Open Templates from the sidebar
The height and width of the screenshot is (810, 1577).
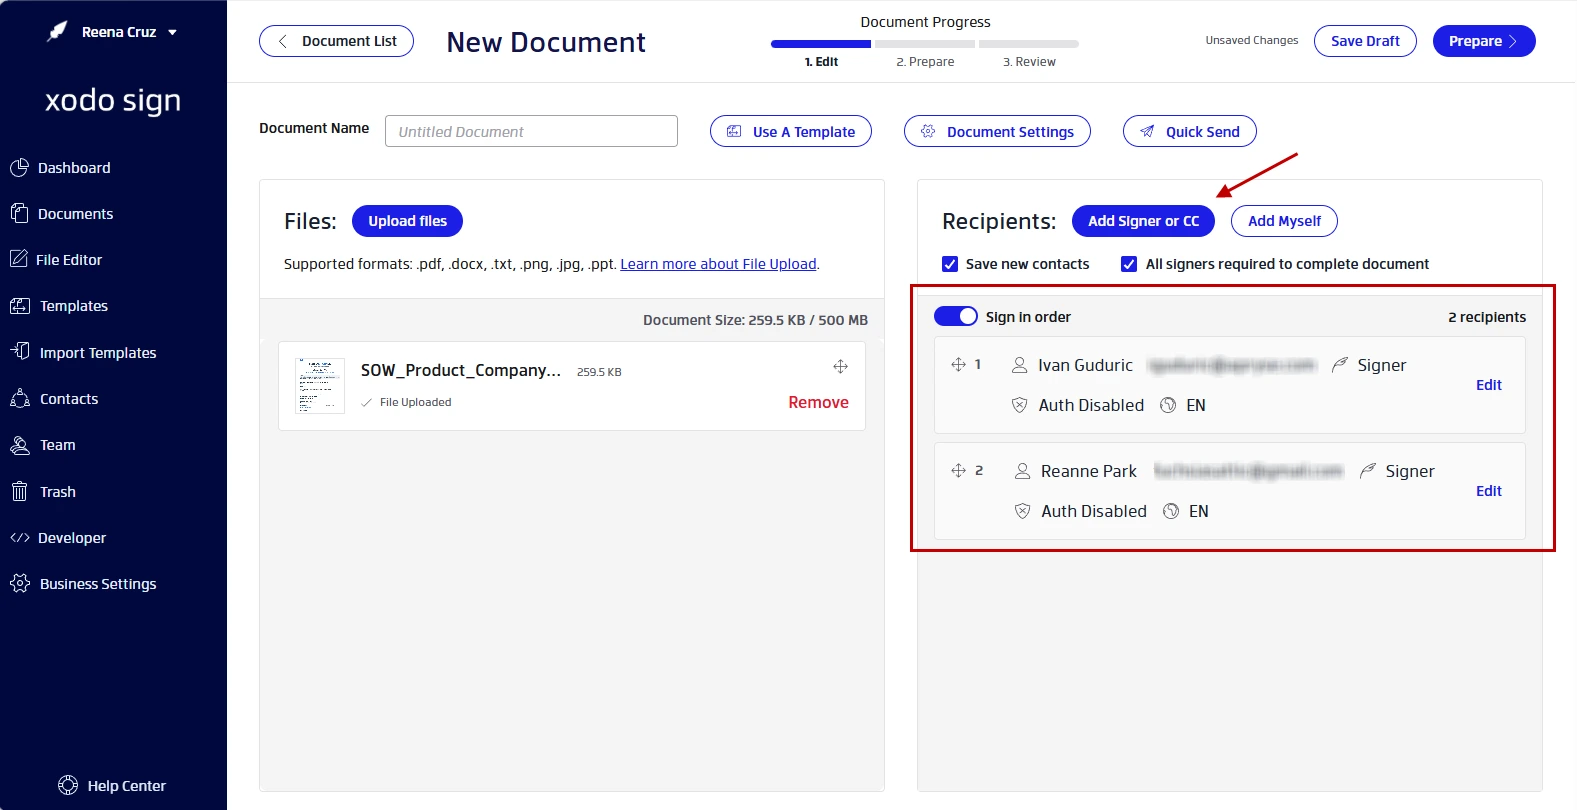click(x=58, y=306)
